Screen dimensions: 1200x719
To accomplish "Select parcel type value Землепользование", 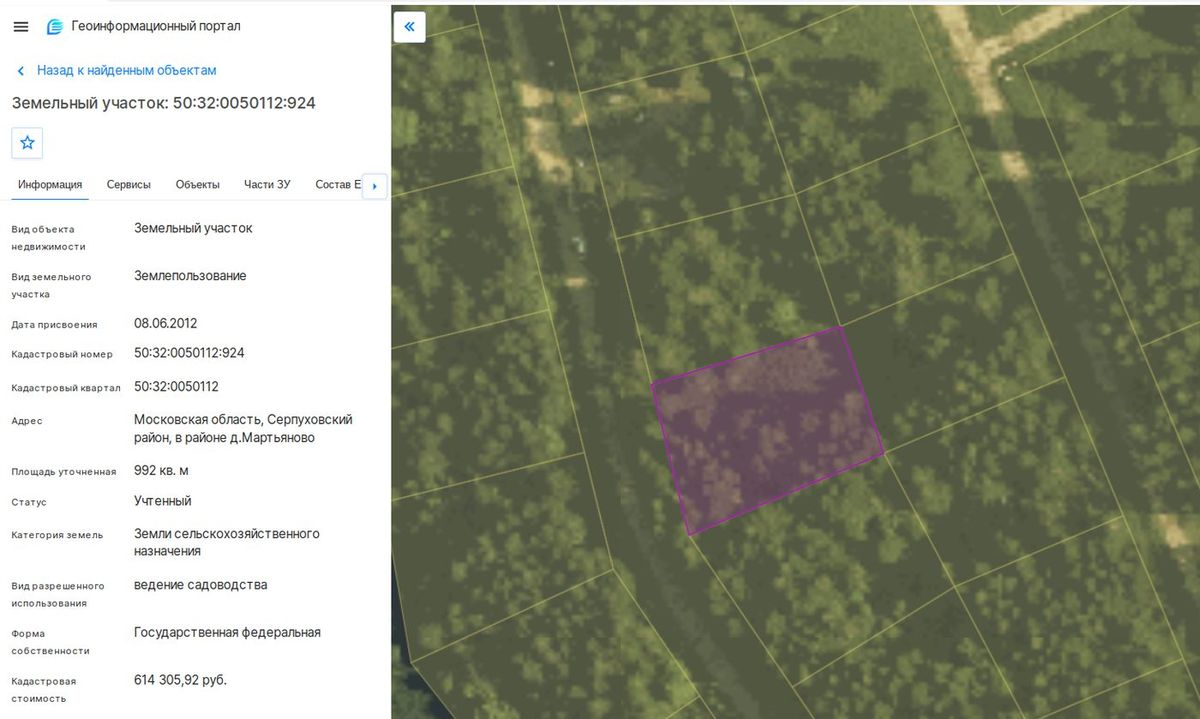I will point(190,276).
